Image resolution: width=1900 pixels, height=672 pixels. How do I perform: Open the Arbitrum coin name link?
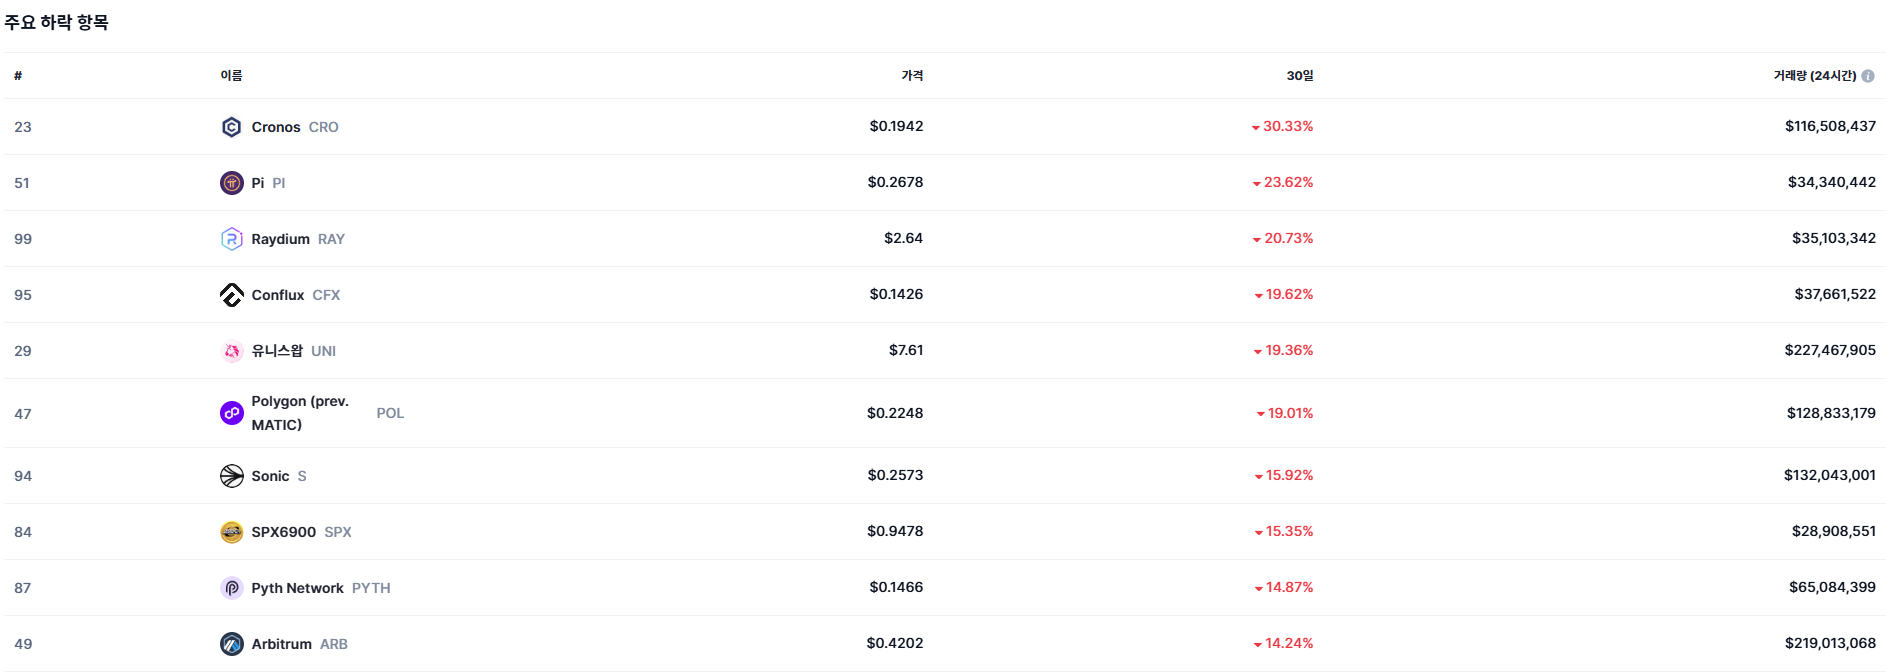pyautogui.click(x=281, y=644)
